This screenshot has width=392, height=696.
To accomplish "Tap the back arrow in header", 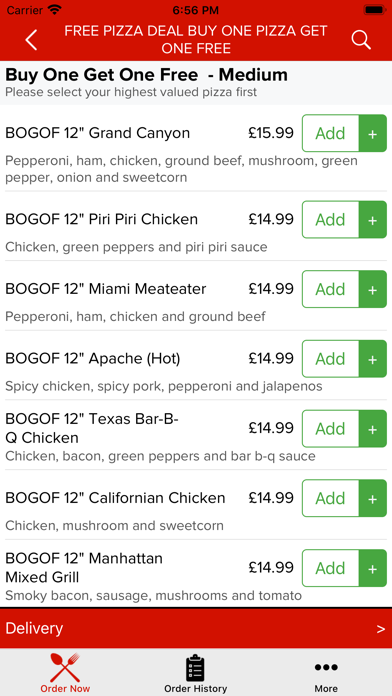I will click(x=31, y=40).
